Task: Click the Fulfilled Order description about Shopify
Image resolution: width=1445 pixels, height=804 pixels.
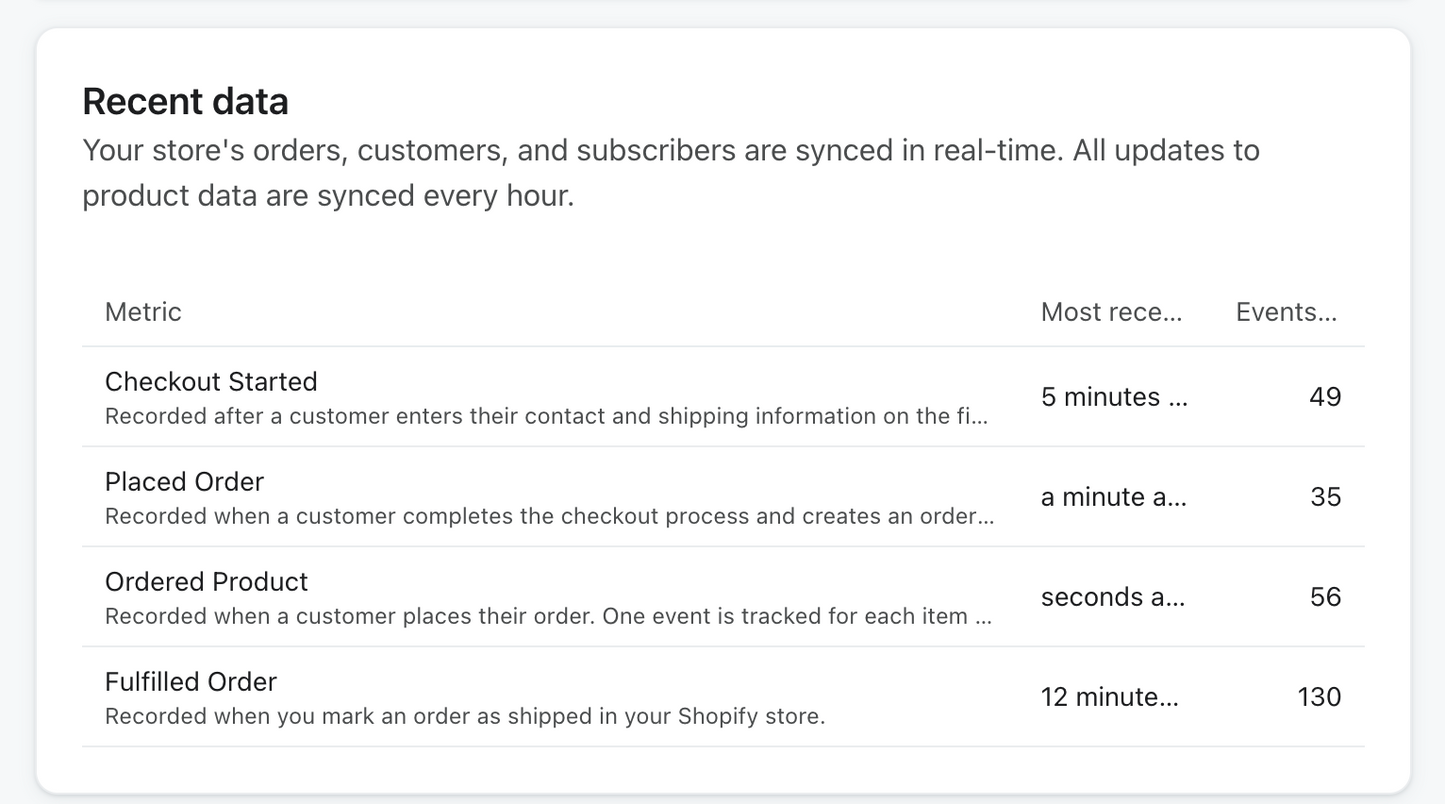Action: pyautogui.click(x=465, y=716)
